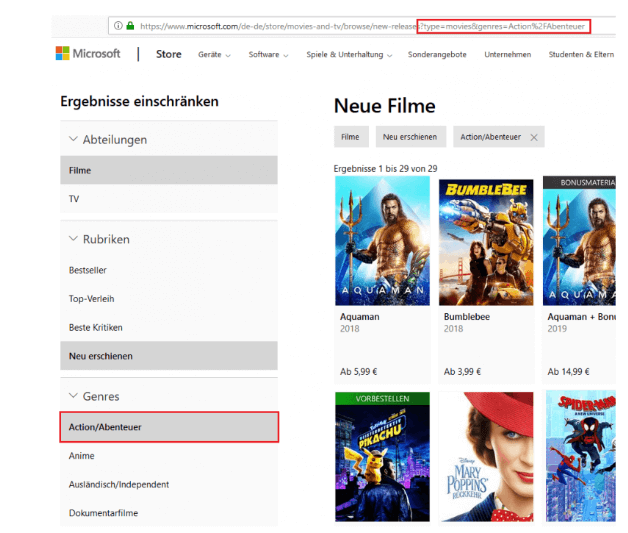Open the Pikachu preorder movie poster

(382, 457)
